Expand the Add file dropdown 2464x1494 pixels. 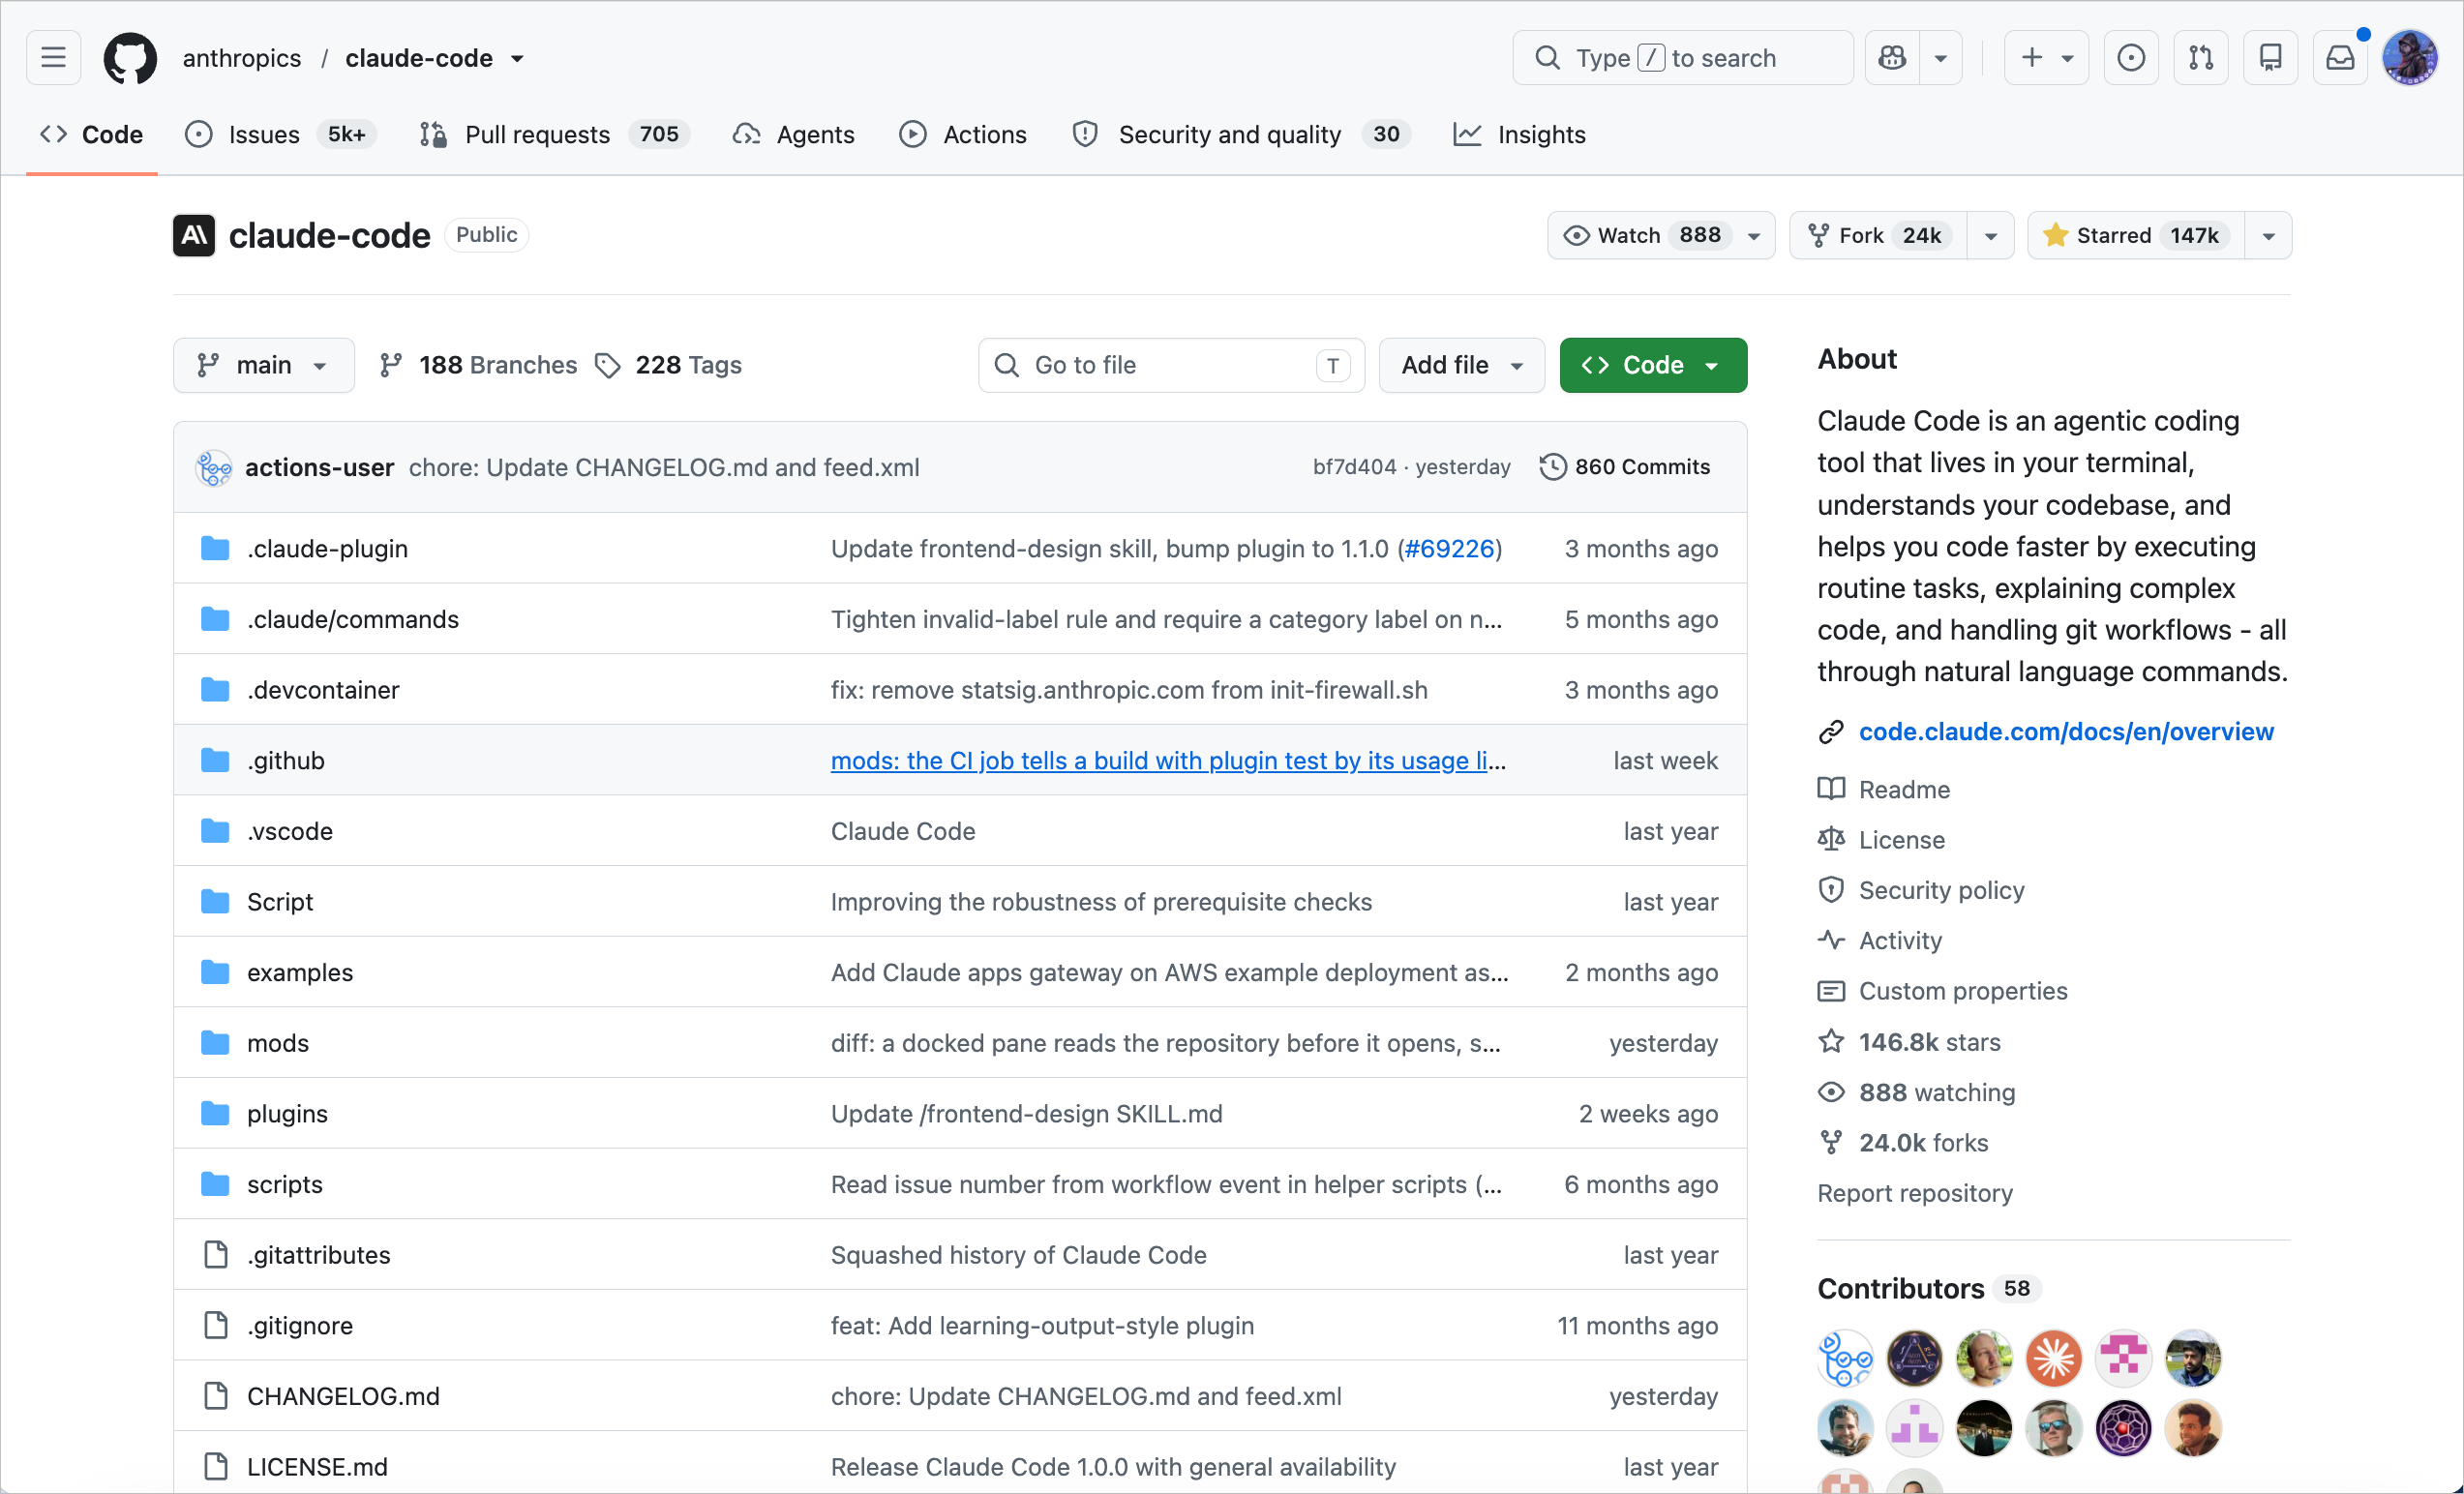1462,365
